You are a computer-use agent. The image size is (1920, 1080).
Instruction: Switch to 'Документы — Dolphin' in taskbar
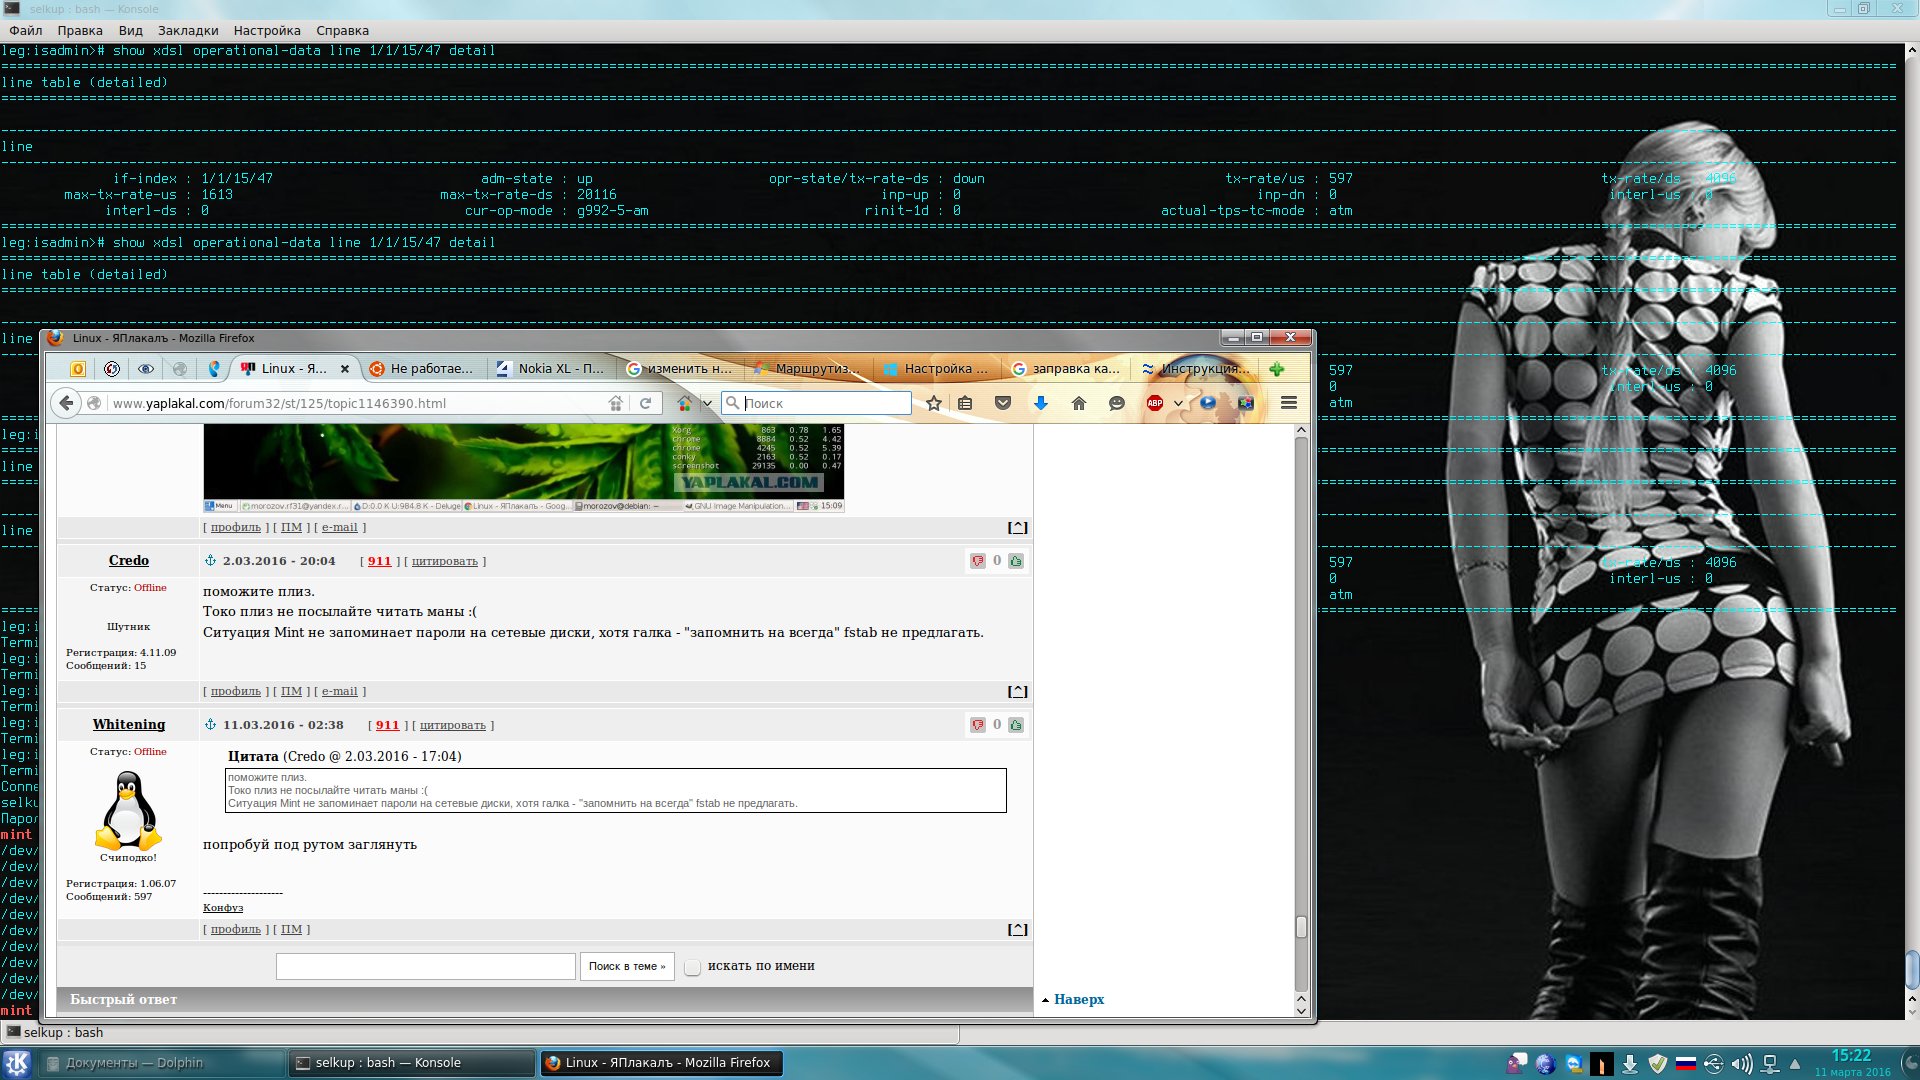coord(163,1063)
